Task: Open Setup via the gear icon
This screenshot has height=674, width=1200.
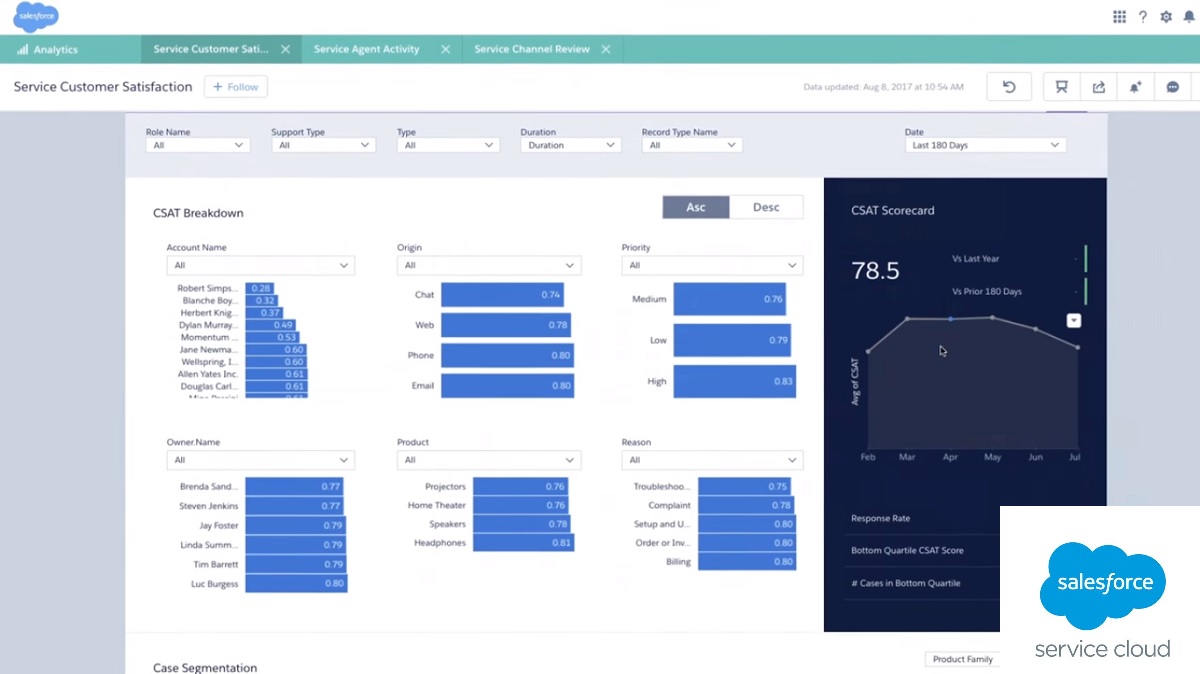Action: coord(1166,17)
